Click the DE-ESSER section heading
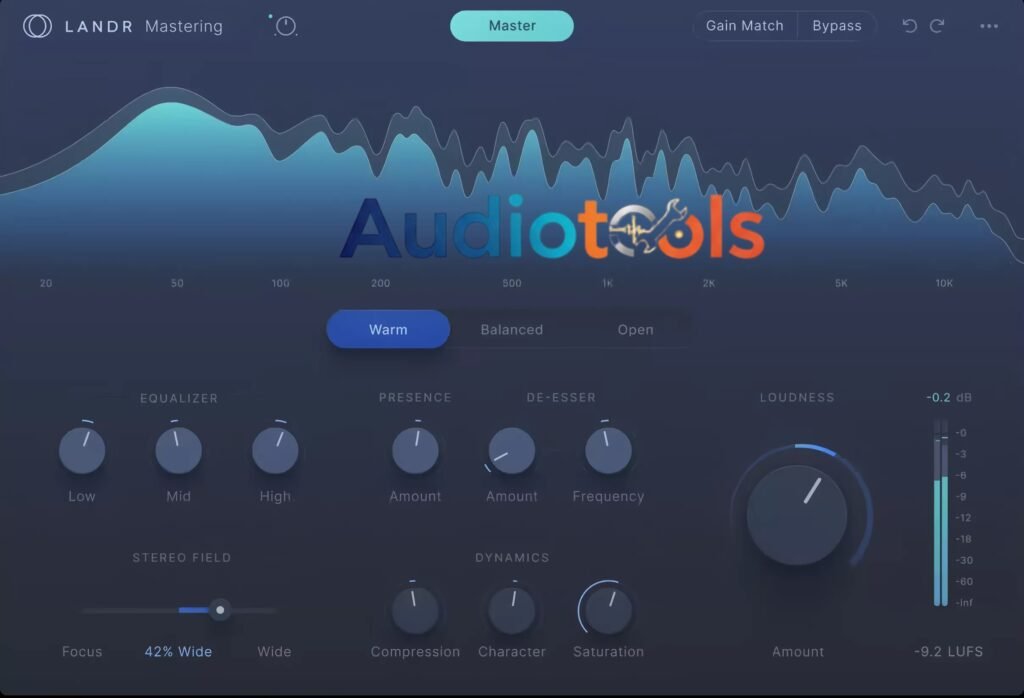 (x=561, y=398)
